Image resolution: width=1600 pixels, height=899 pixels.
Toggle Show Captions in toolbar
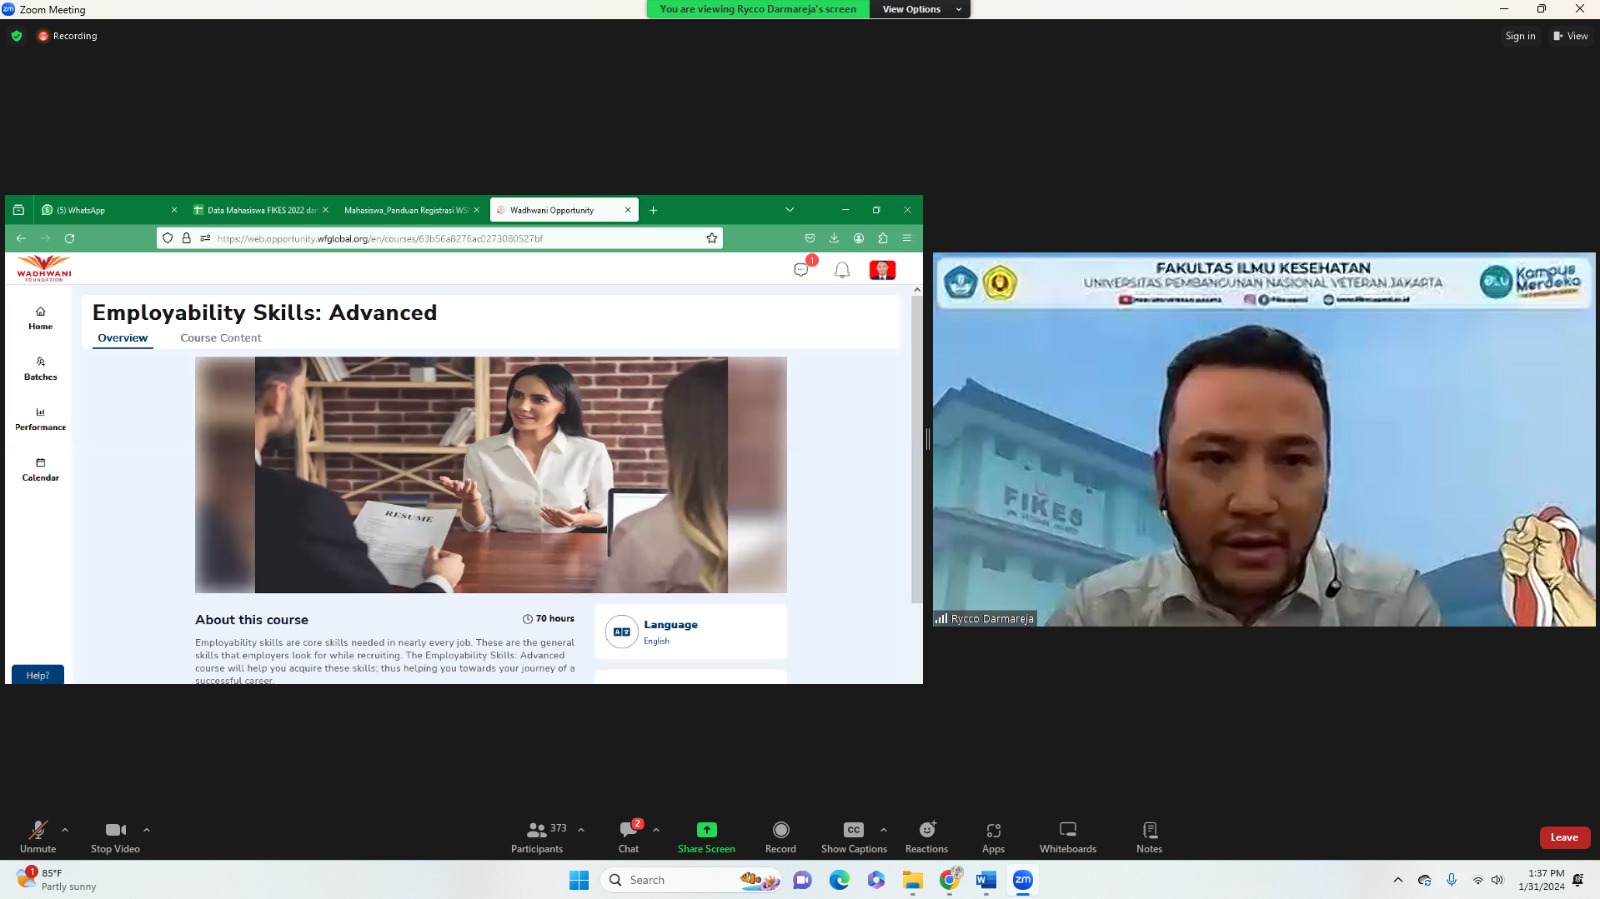(853, 836)
